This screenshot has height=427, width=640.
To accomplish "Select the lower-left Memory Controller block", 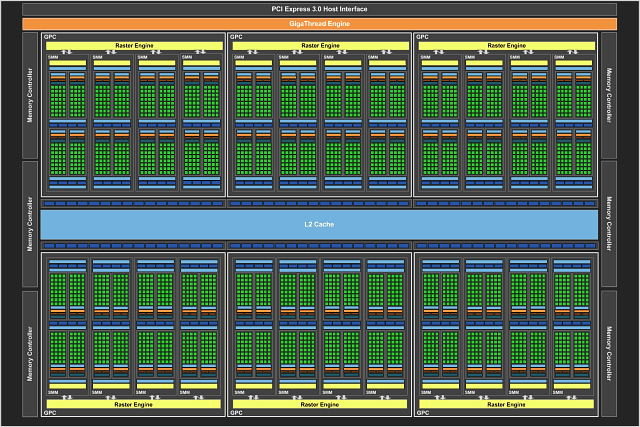I will [30, 353].
